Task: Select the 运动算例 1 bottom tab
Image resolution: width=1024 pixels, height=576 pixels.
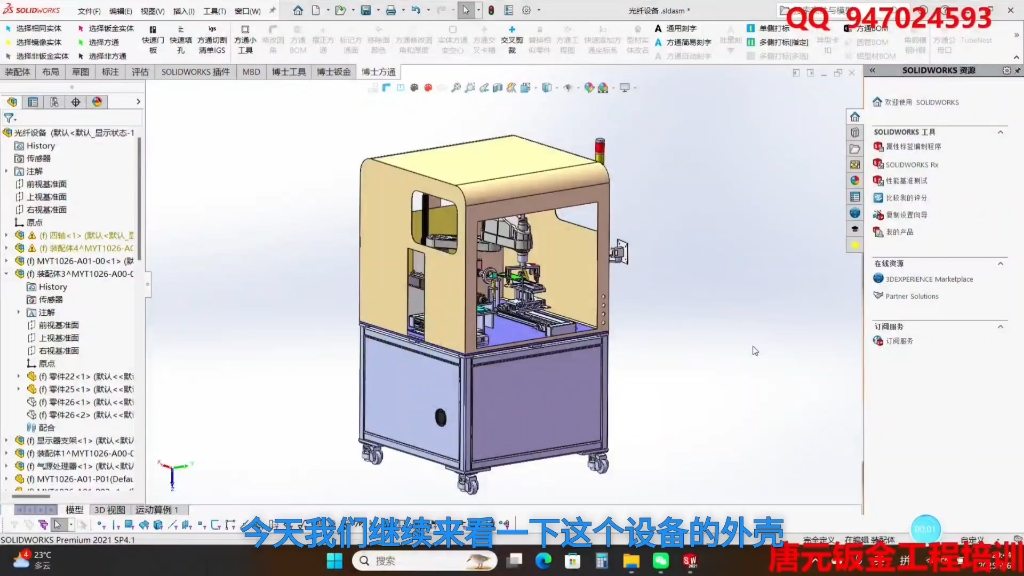Action: pos(157,509)
